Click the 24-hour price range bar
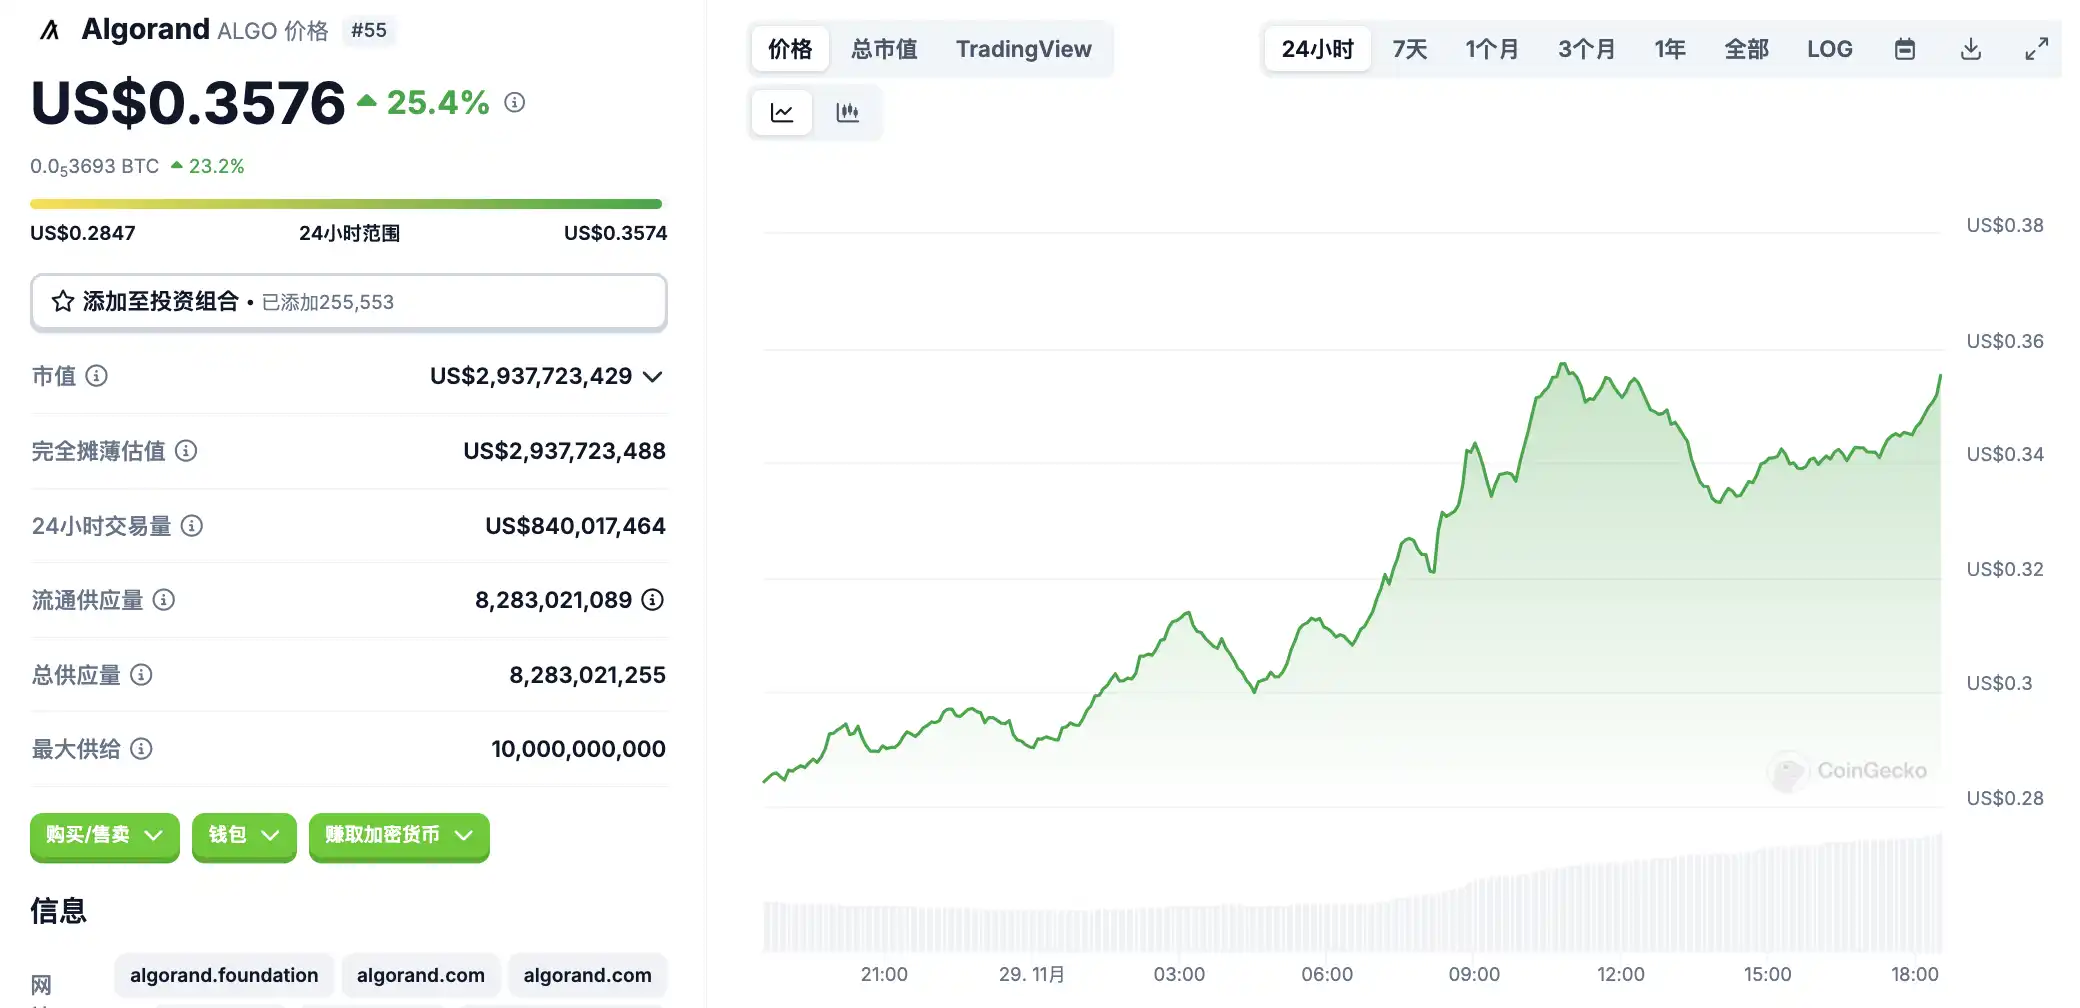Viewport: 2080px width, 1008px height. 346,204
